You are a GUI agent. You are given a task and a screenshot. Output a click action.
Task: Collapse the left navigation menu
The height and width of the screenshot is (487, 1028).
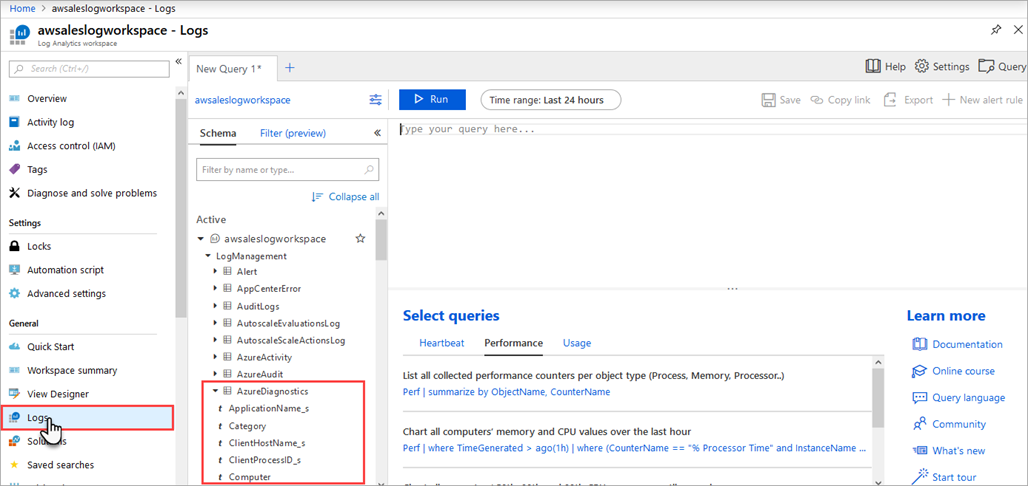tap(179, 62)
